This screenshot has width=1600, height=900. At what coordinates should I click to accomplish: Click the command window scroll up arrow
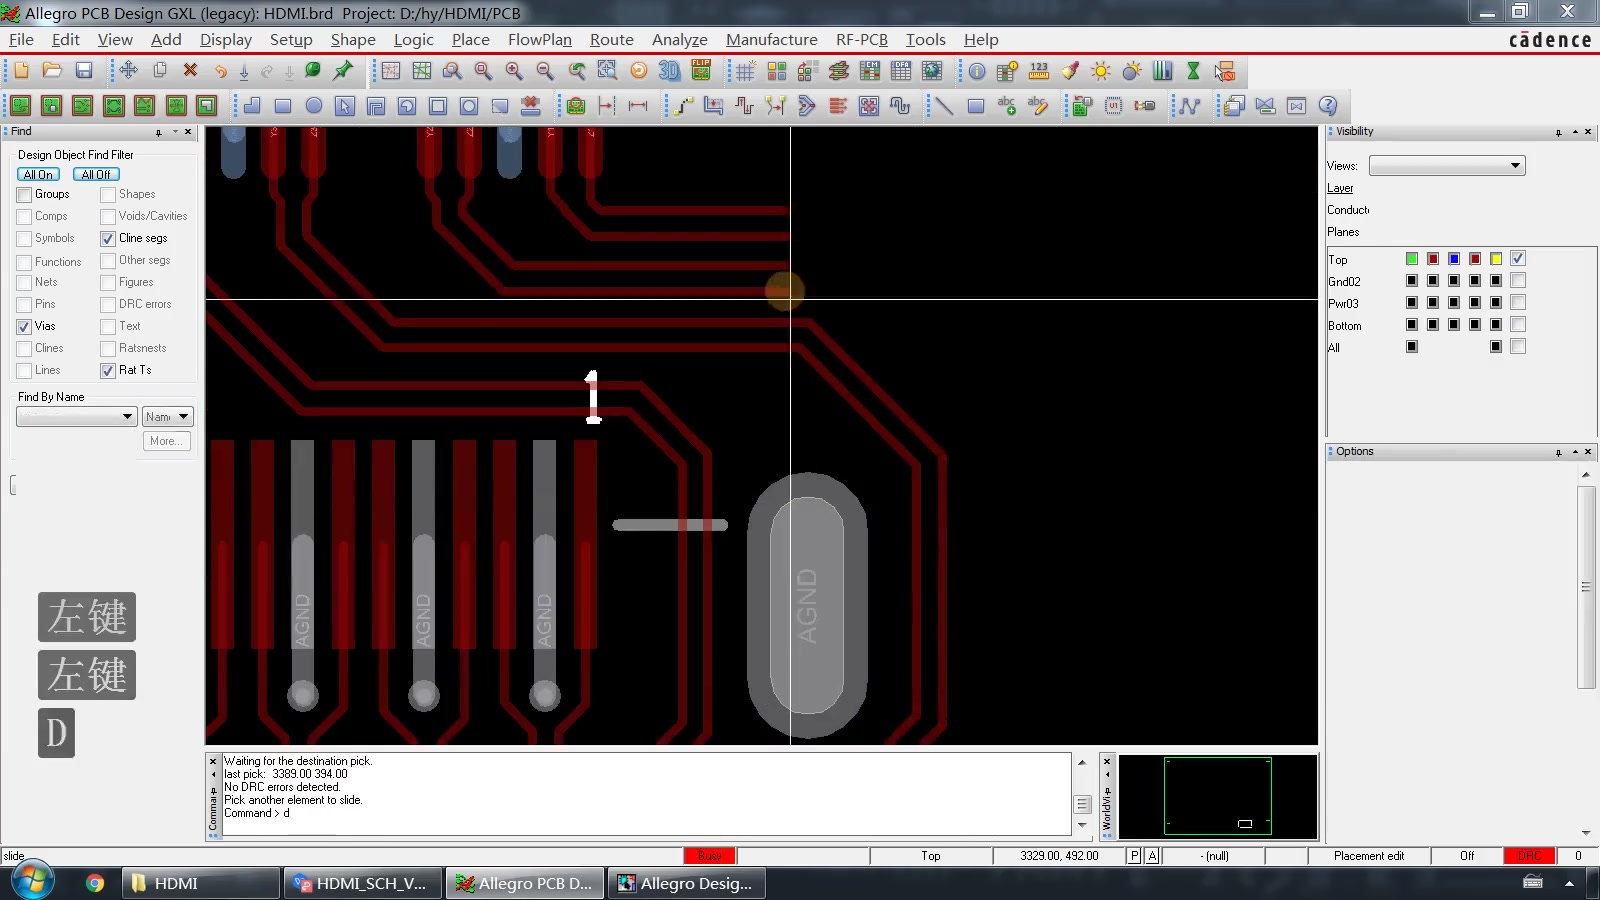coord(1081,762)
